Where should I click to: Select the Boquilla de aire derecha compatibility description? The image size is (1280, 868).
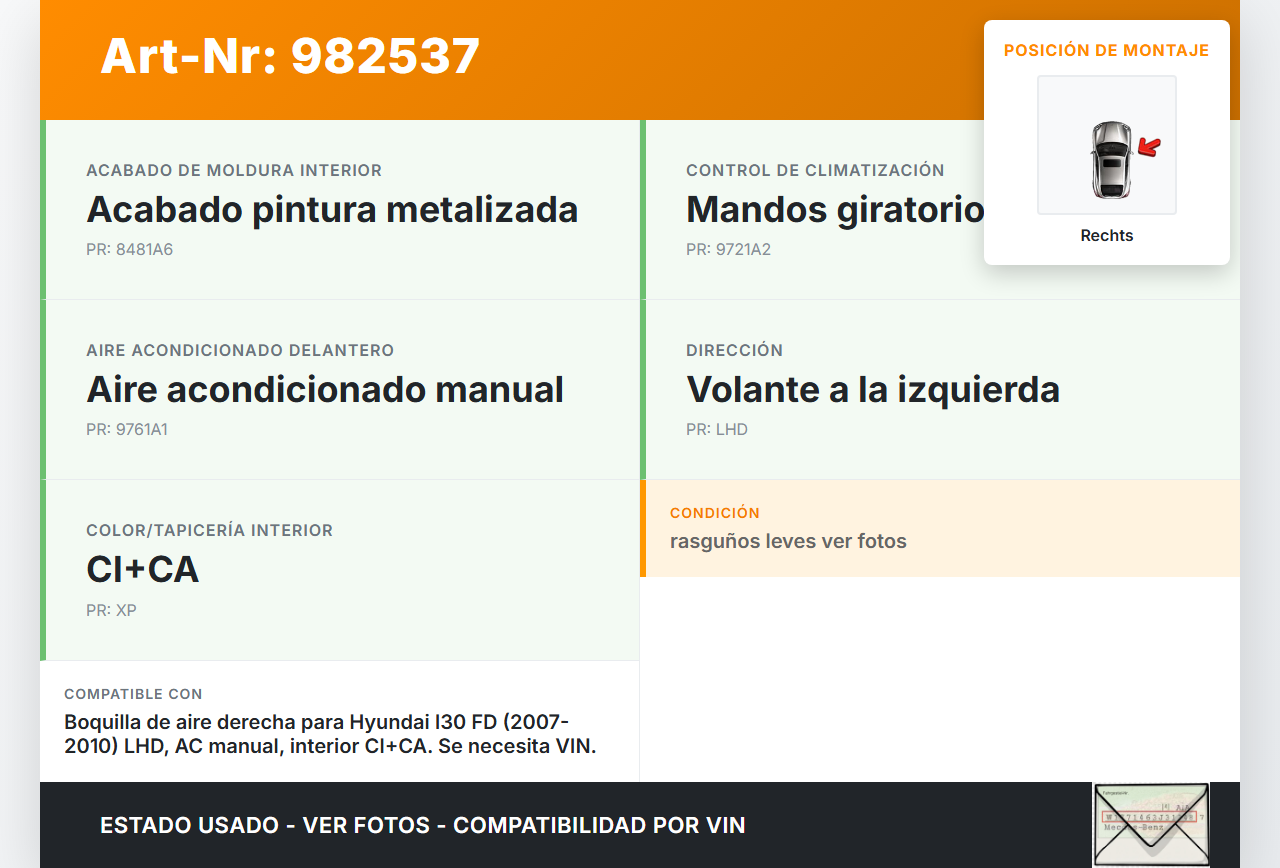pyautogui.click(x=330, y=734)
